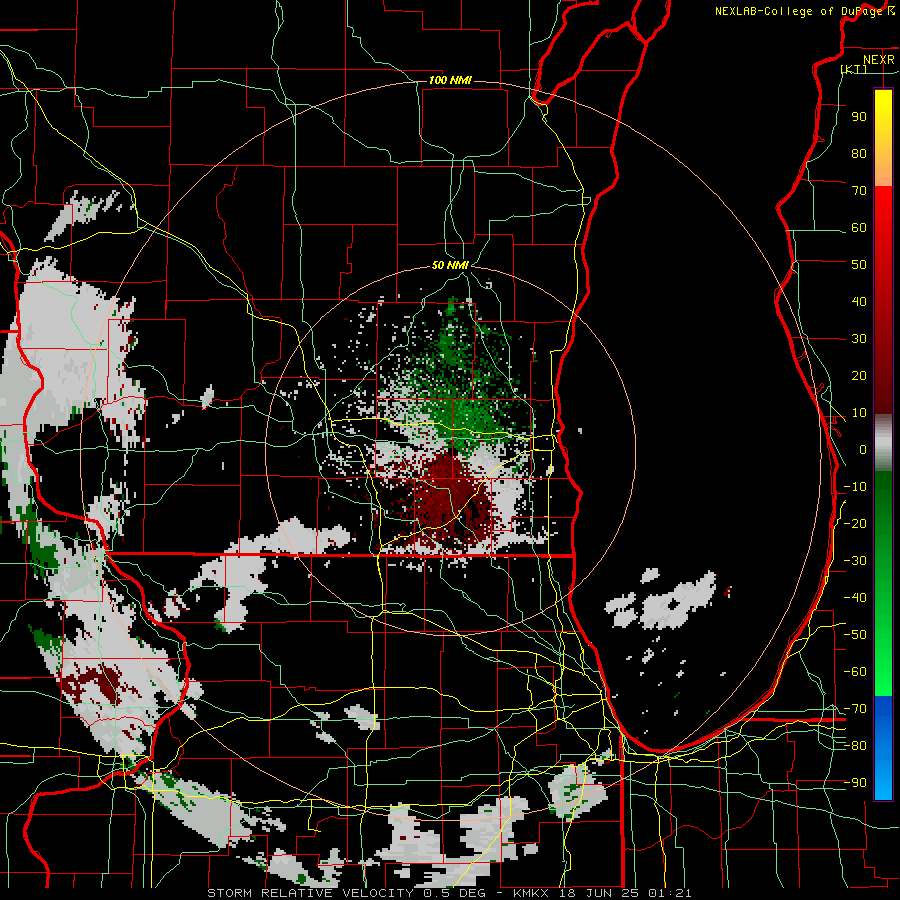The image size is (900, 900).
Task: Click "STORM RELATIVE VELOCITY" in the bottom caption
Action: [310, 893]
